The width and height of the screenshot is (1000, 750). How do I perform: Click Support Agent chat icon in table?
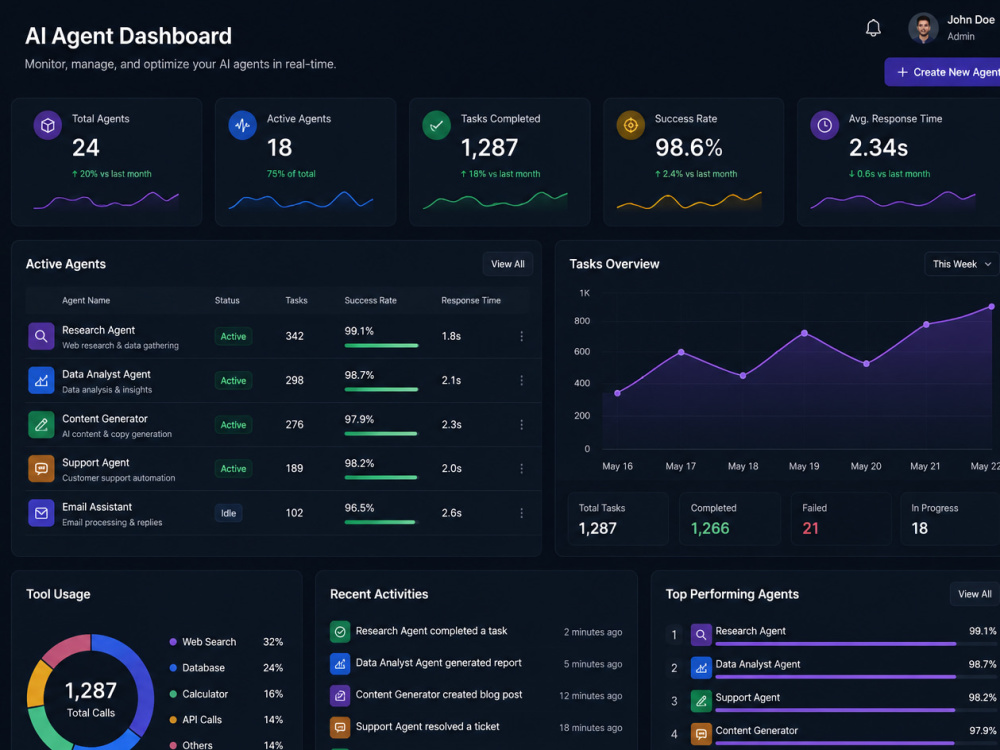pyautogui.click(x=41, y=469)
